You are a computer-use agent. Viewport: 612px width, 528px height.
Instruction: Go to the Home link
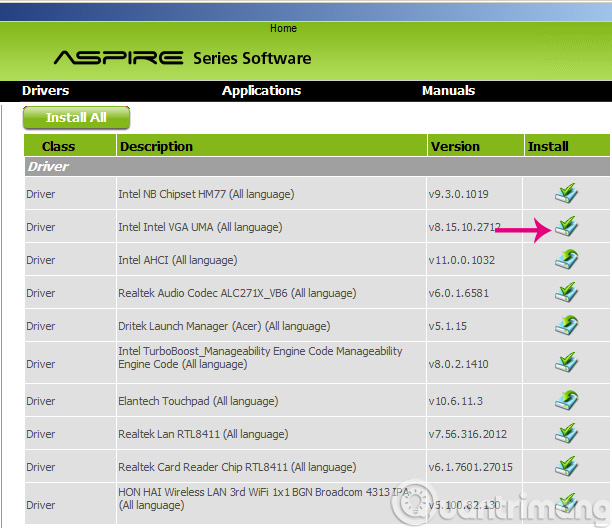[283, 28]
